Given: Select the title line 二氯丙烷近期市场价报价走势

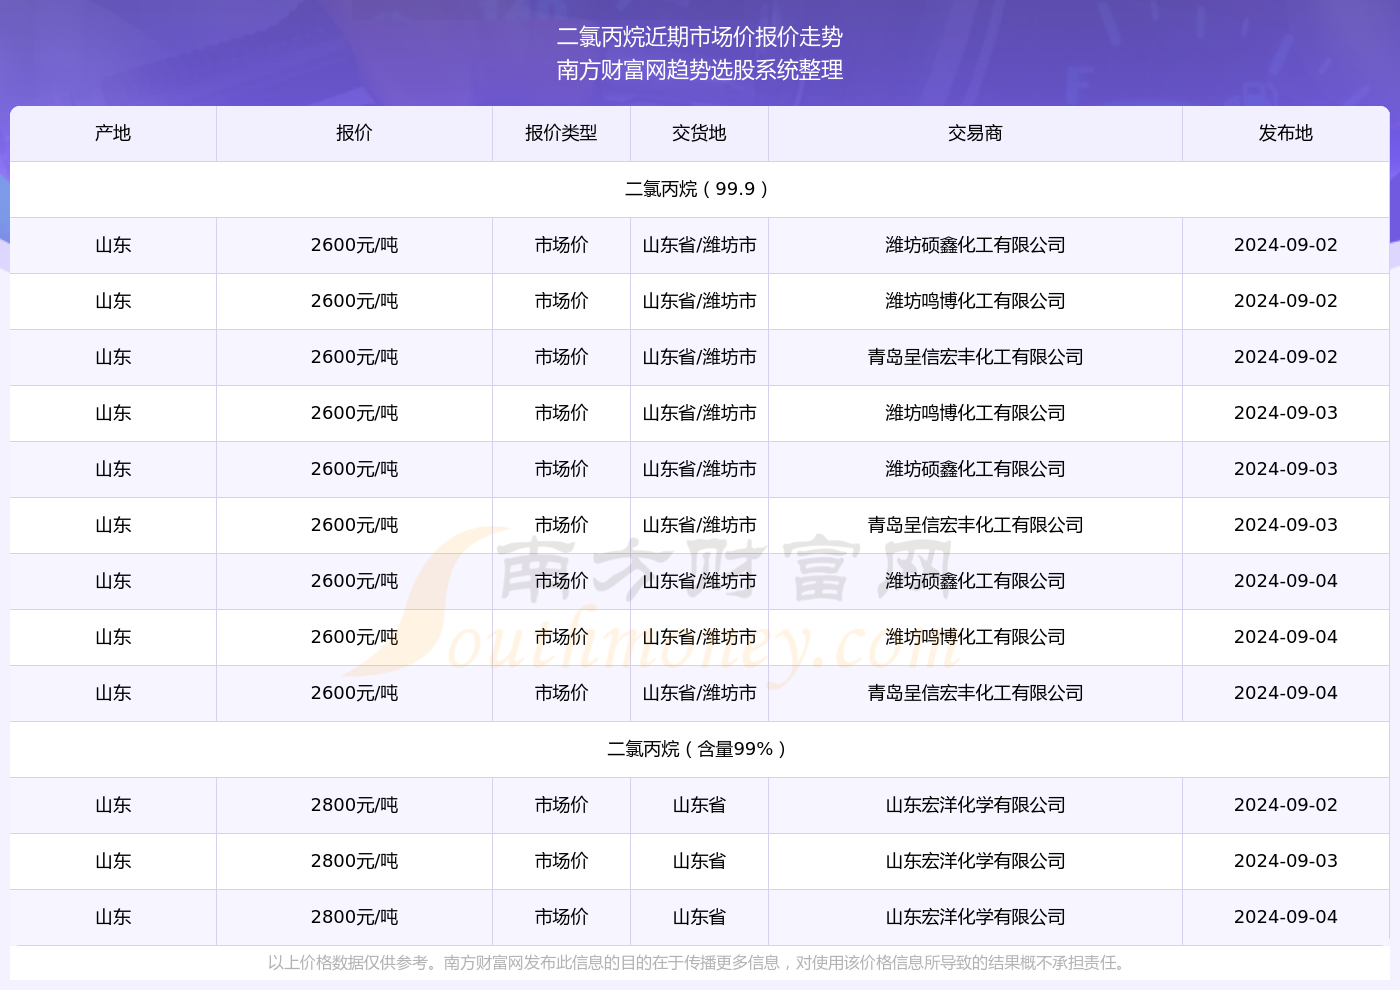Looking at the screenshot, I should point(700,37).
